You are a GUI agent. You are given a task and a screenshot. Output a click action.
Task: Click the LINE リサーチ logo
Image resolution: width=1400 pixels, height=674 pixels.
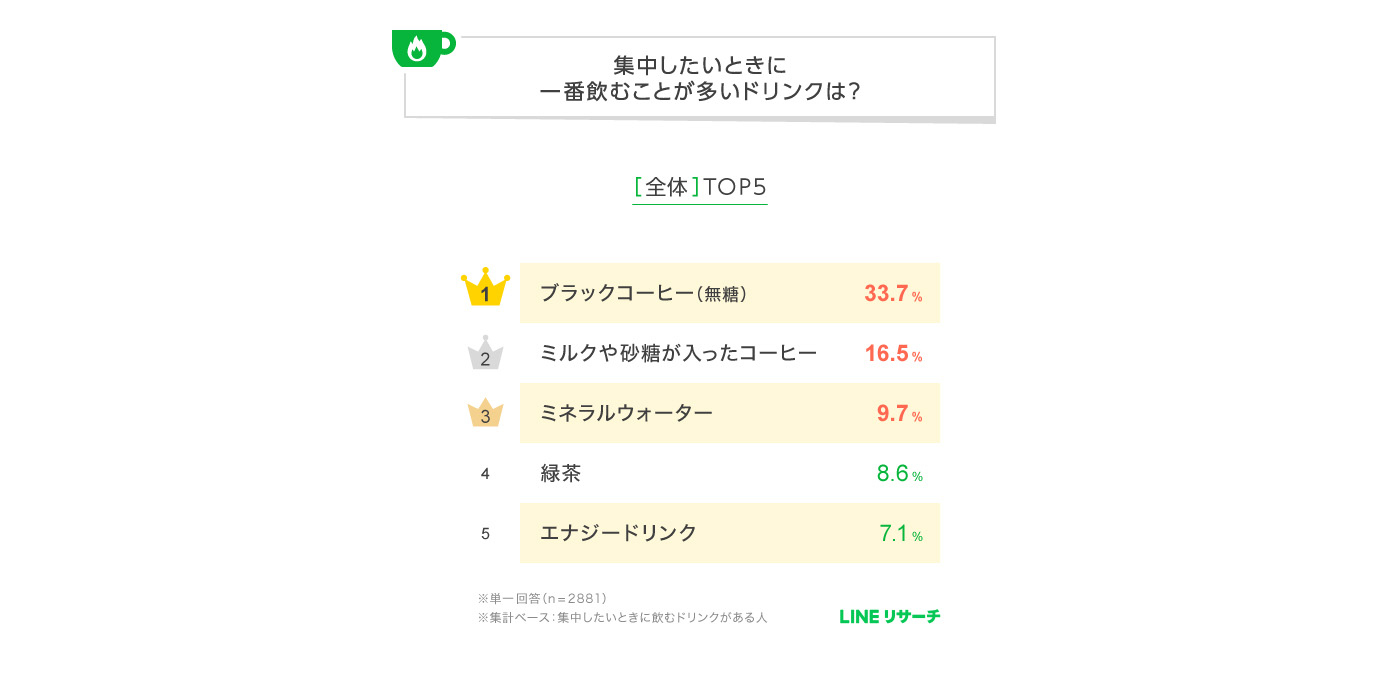(x=889, y=617)
